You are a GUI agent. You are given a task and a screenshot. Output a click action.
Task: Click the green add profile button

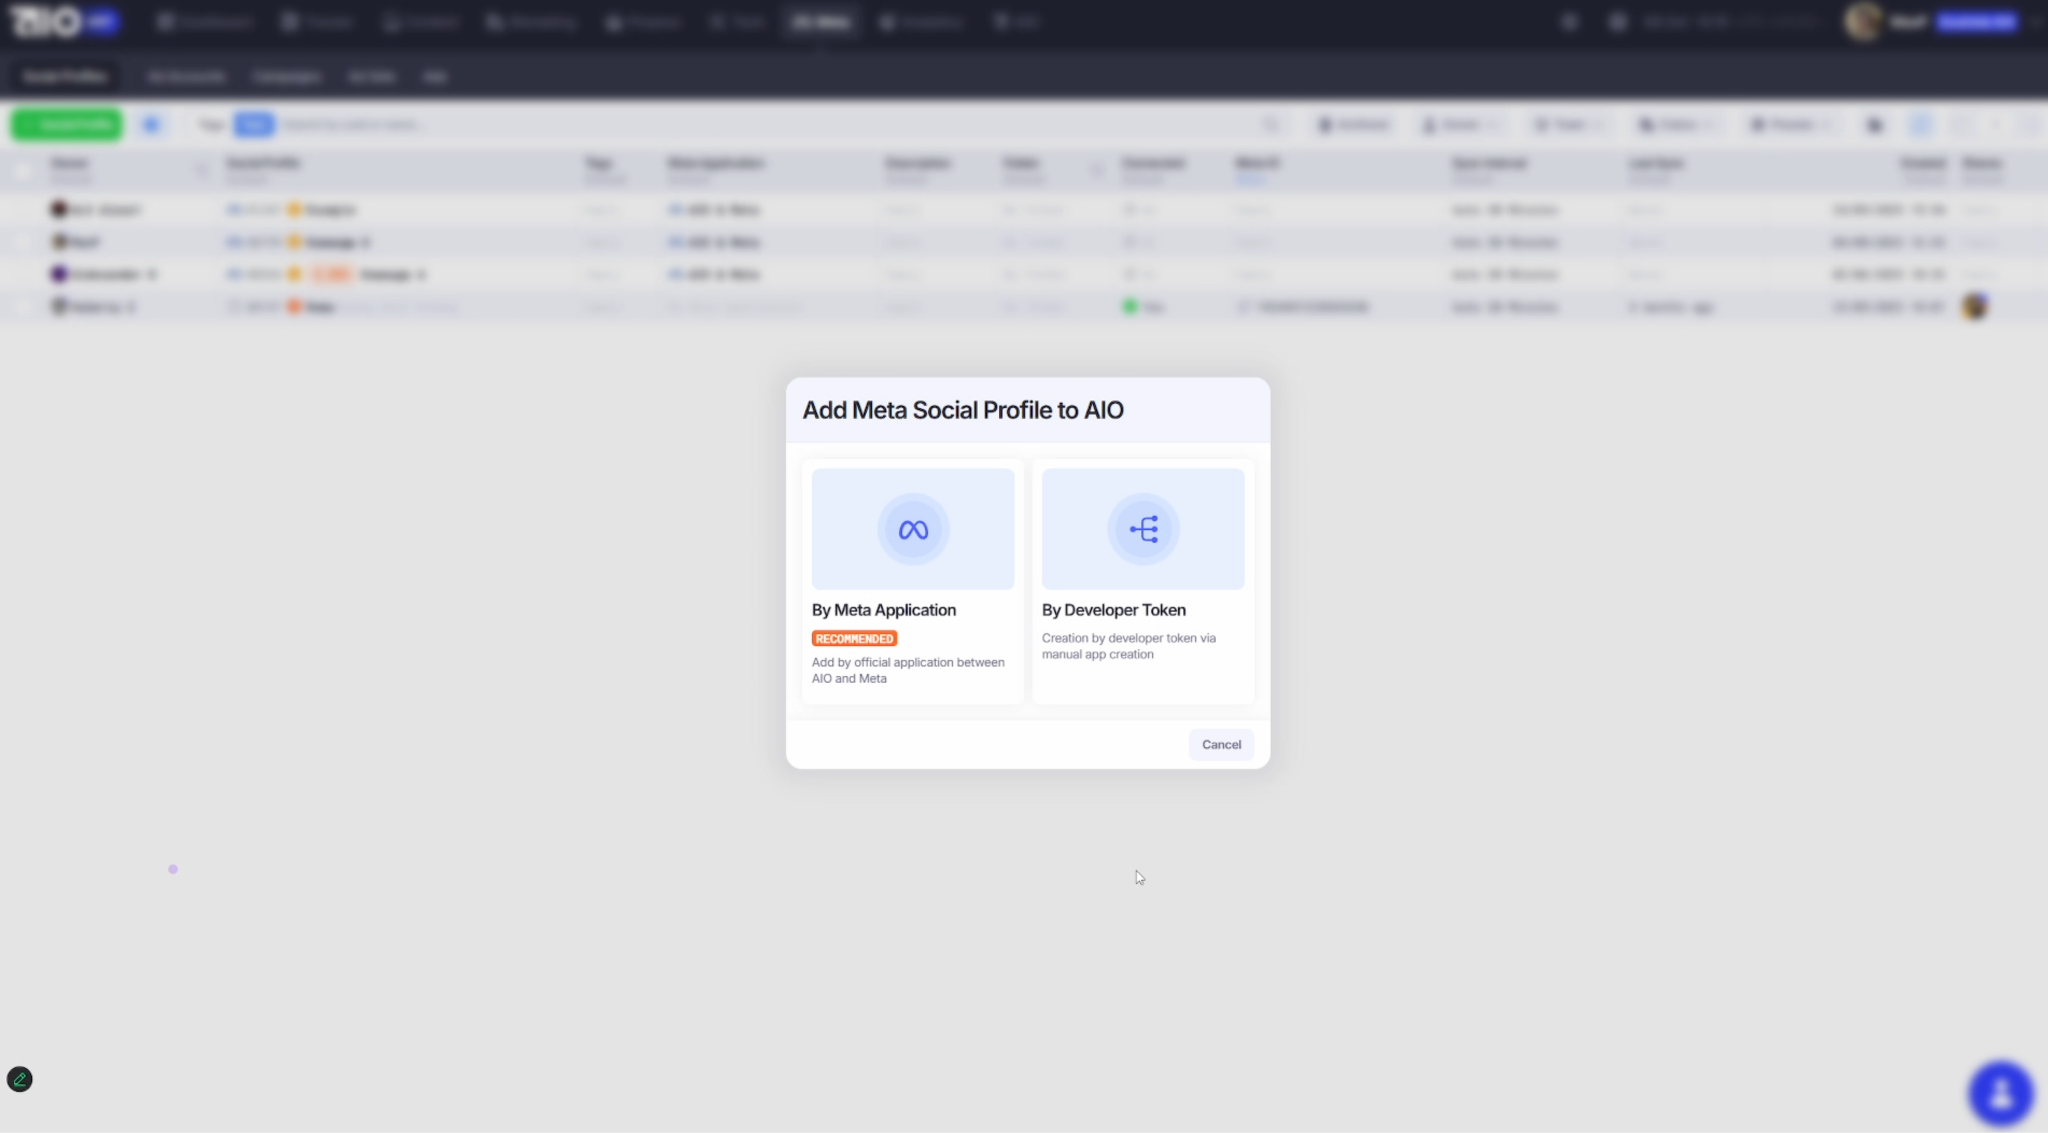pyautogui.click(x=67, y=125)
